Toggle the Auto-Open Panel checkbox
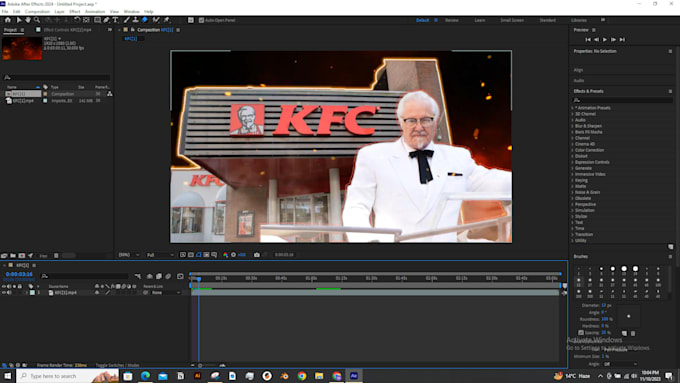 tap(201, 20)
